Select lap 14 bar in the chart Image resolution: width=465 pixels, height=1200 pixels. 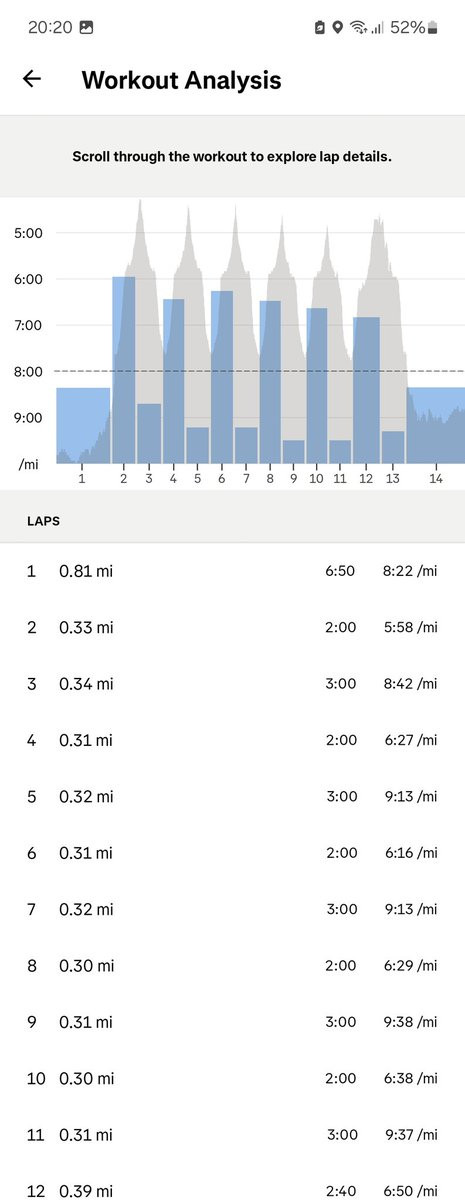pos(436,425)
